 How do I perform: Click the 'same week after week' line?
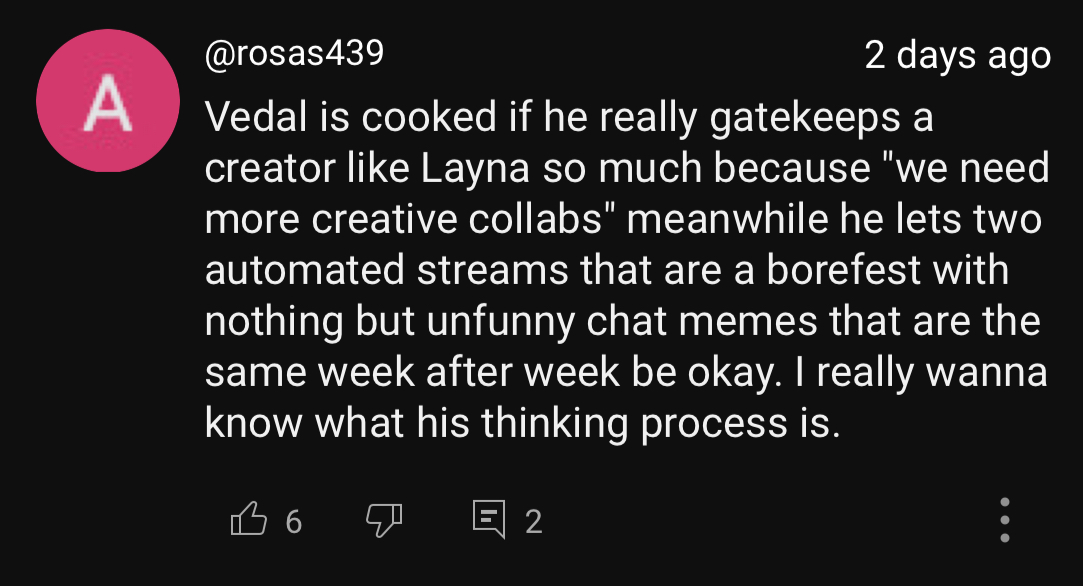coord(412,373)
